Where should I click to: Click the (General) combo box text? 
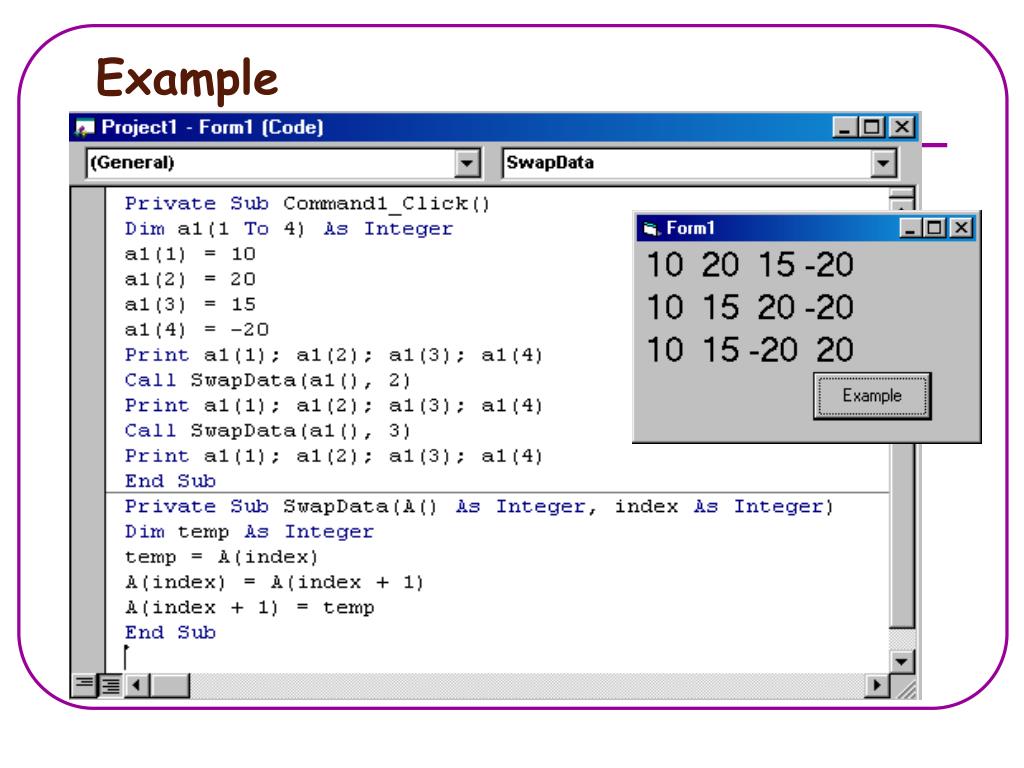pos(133,163)
